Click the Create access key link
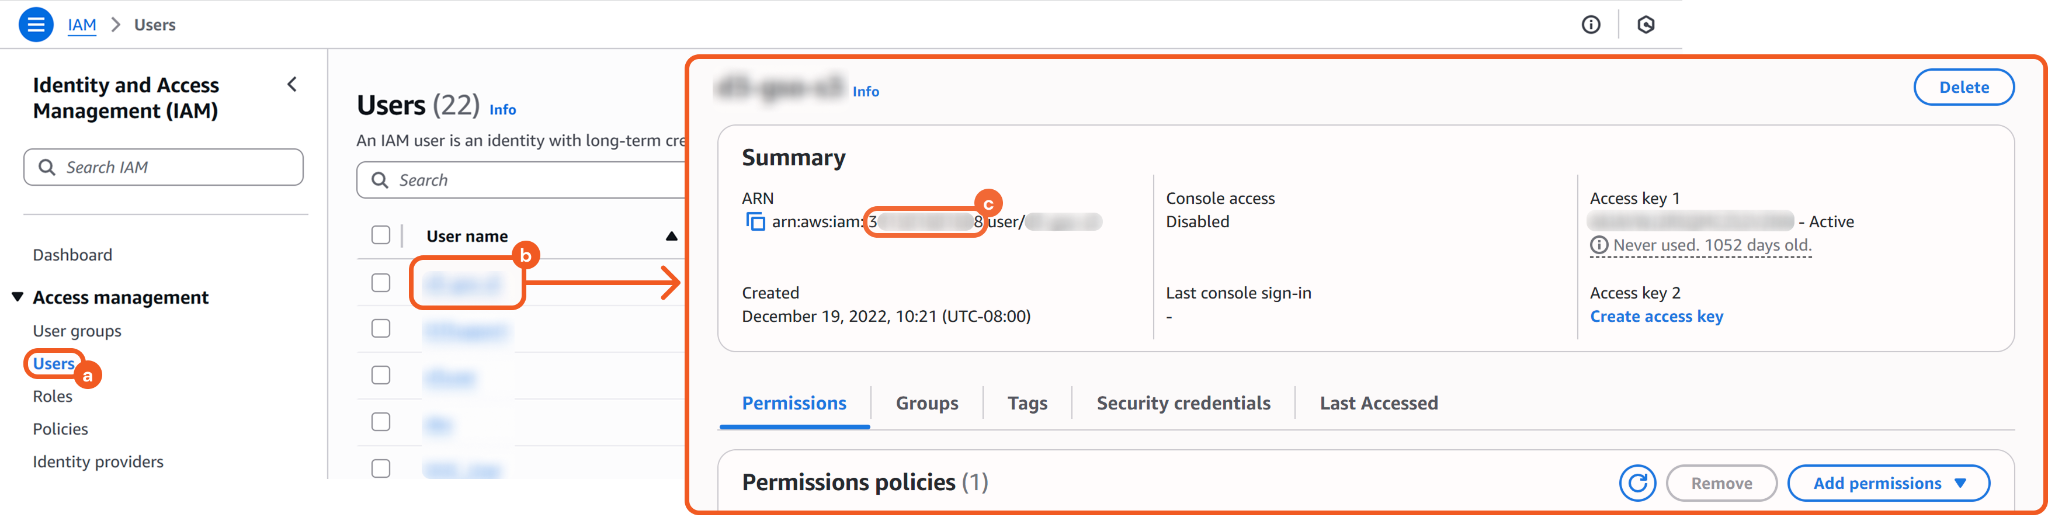The width and height of the screenshot is (2048, 515). click(x=1656, y=316)
